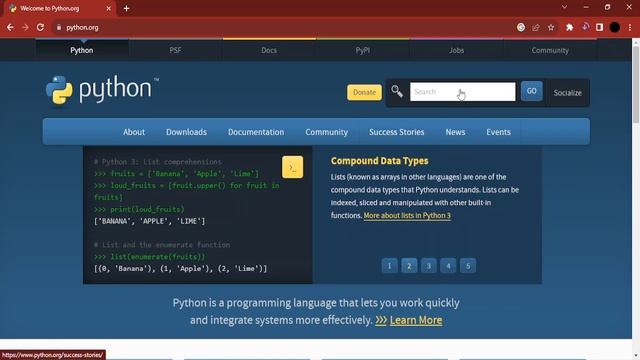
Task: Bookmark this page with the star icon
Action: click(551, 27)
